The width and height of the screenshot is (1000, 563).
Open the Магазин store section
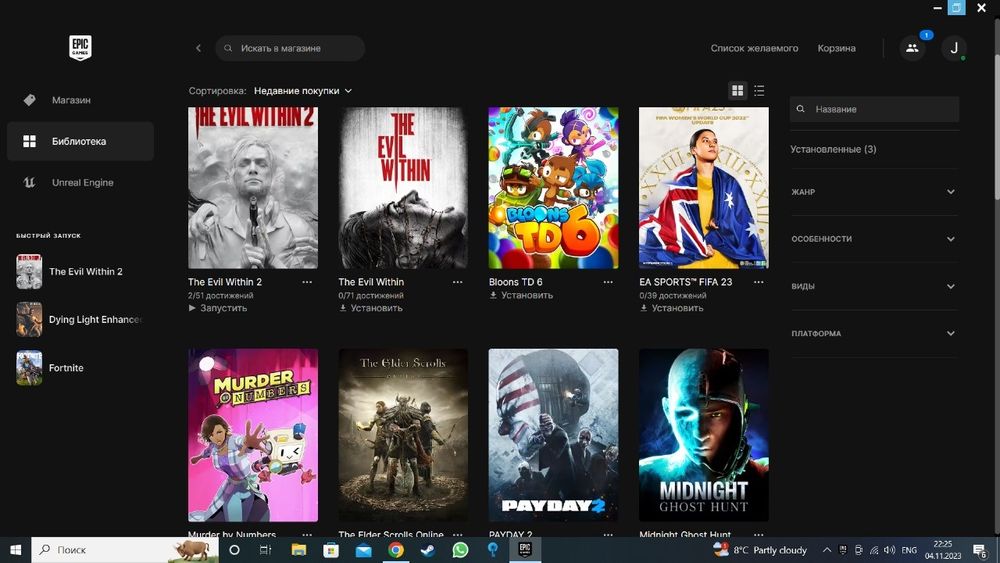click(80, 100)
